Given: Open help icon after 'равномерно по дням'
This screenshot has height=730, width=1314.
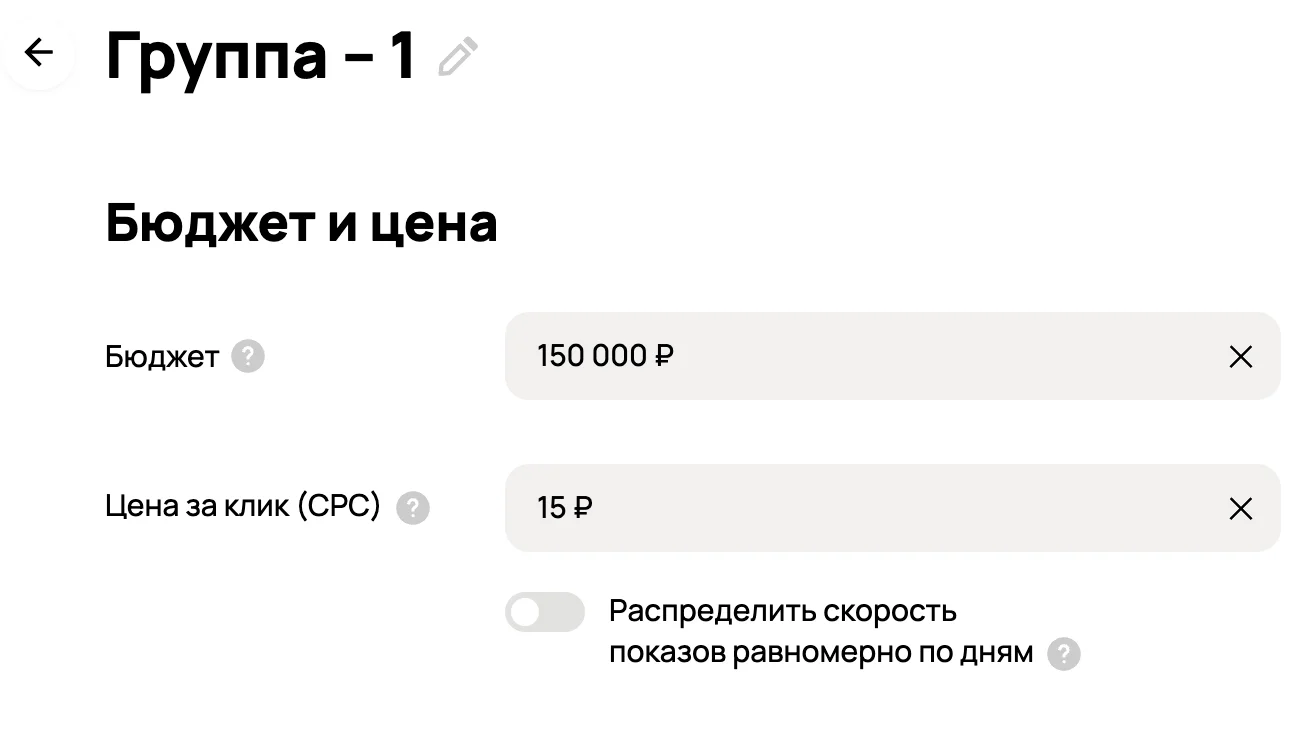Looking at the screenshot, I should pyautogui.click(x=1064, y=655).
